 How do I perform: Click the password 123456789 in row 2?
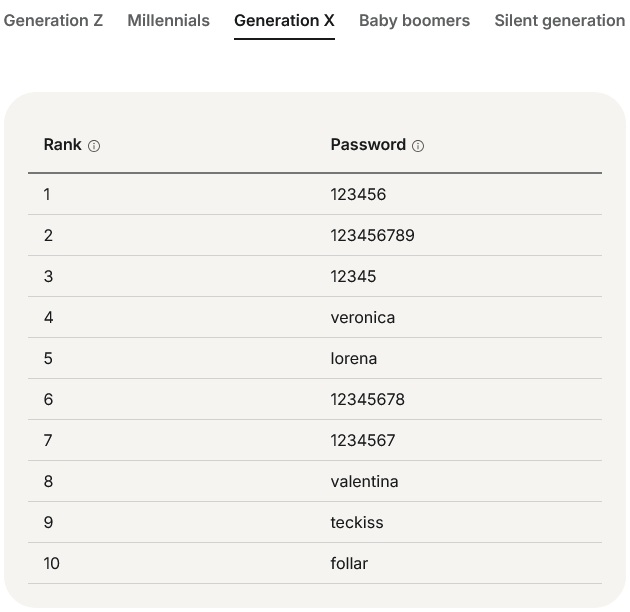click(x=372, y=235)
